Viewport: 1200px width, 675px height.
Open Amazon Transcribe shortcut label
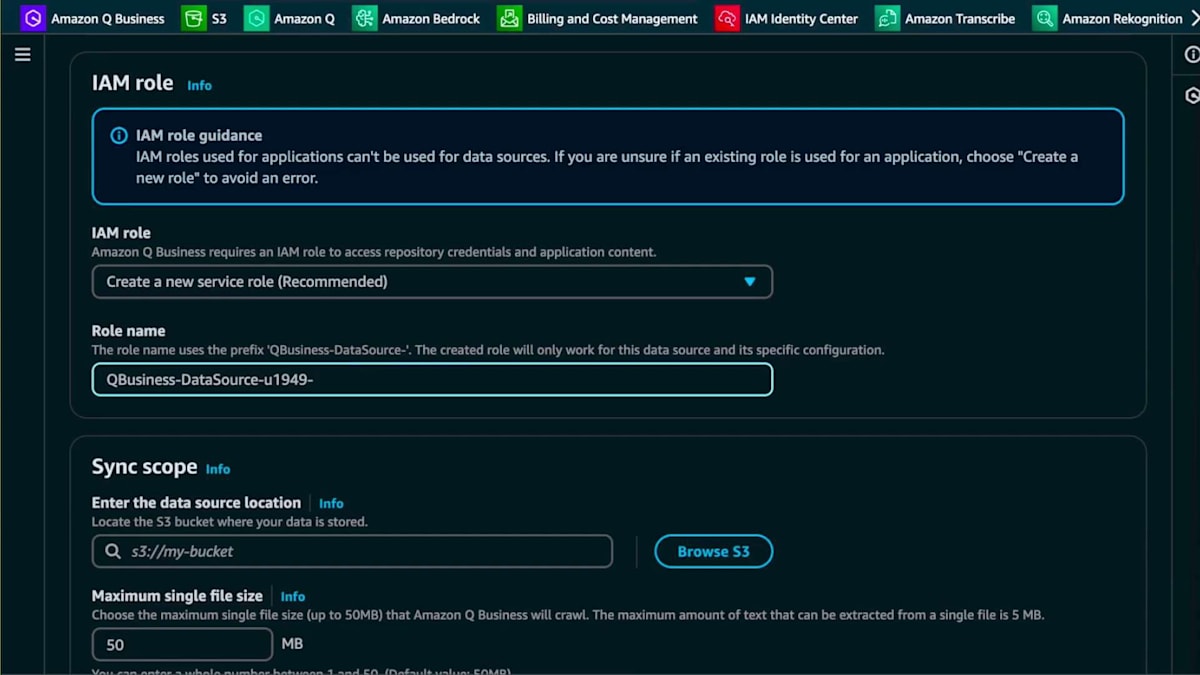pyautogui.click(x=960, y=18)
